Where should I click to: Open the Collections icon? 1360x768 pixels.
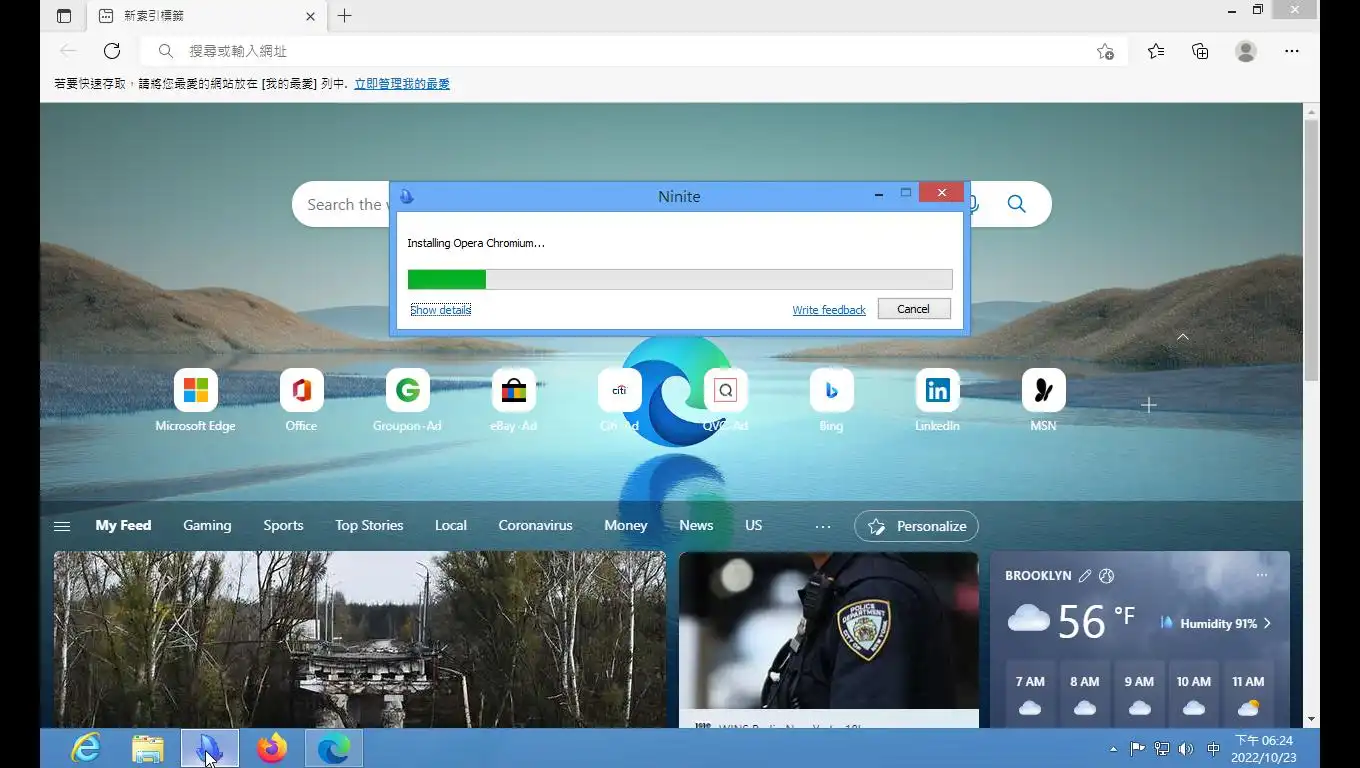1200,51
